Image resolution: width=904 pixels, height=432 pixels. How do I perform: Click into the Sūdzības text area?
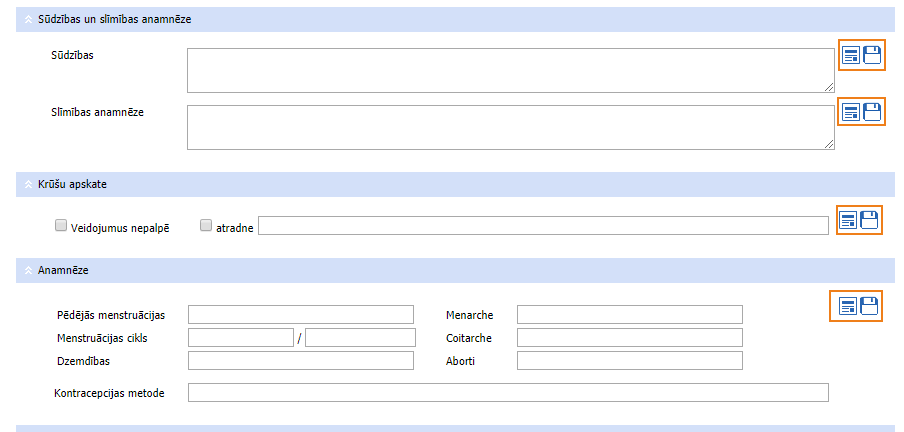[x=510, y=70]
